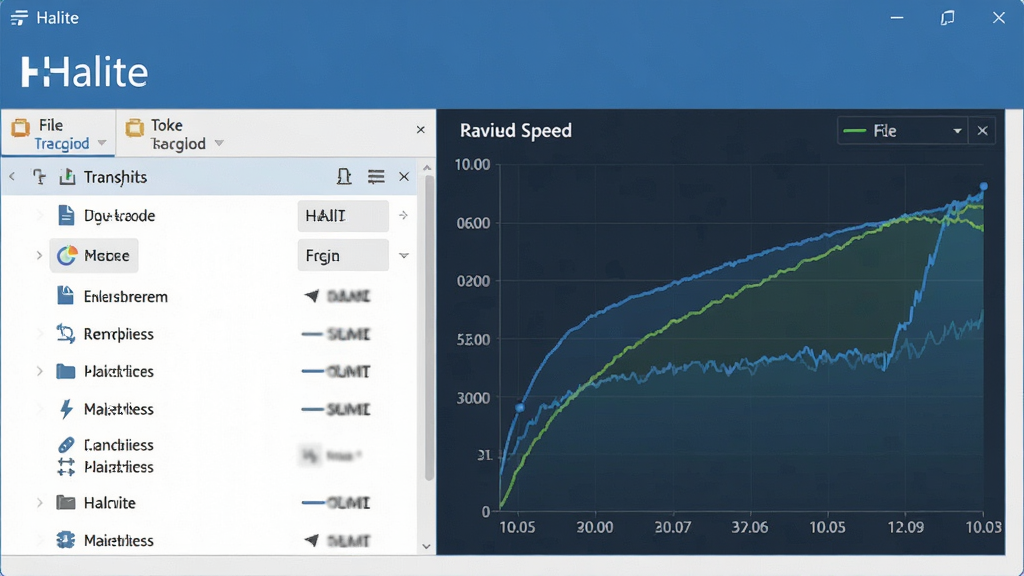1024x576 pixels.
Task: Switch to the Toke tab
Action: pyautogui.click(x=176, y=133)
